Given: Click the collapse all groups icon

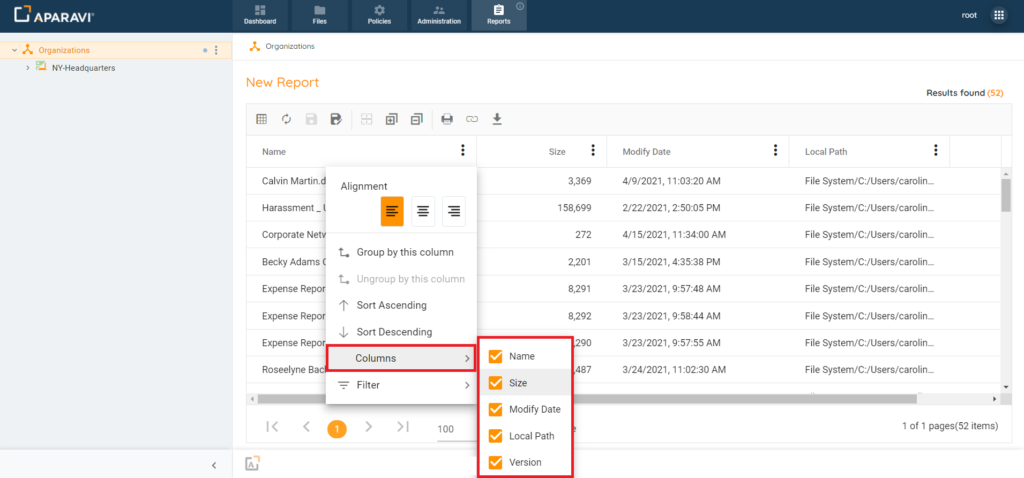Looking at the screenshot, I should pos(417,119).
